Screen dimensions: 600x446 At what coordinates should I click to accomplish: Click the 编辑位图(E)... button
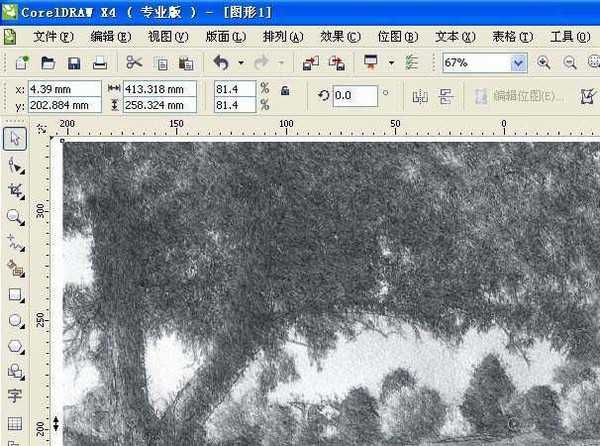(x=519, y=96)
